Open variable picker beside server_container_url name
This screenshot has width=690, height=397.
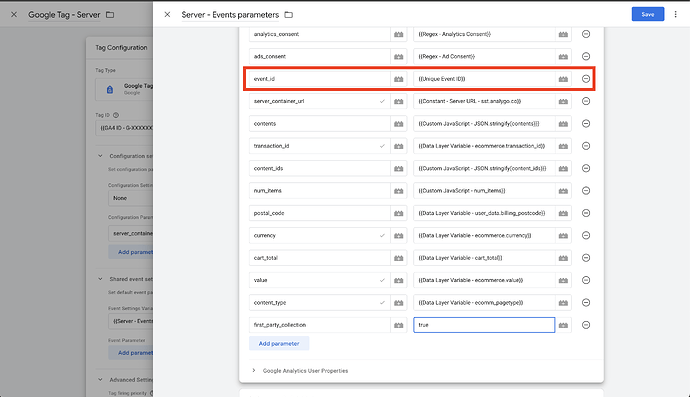tap(399, 102)
